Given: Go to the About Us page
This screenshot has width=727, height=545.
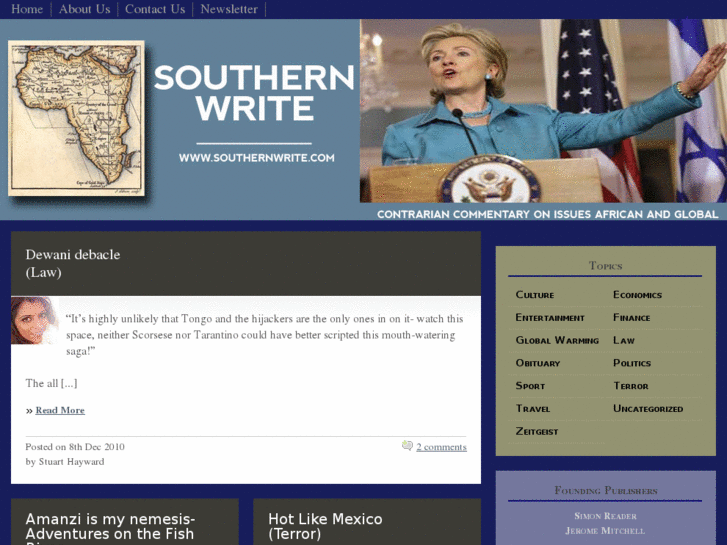Looking at the screenshot, I should pos(84,9).
